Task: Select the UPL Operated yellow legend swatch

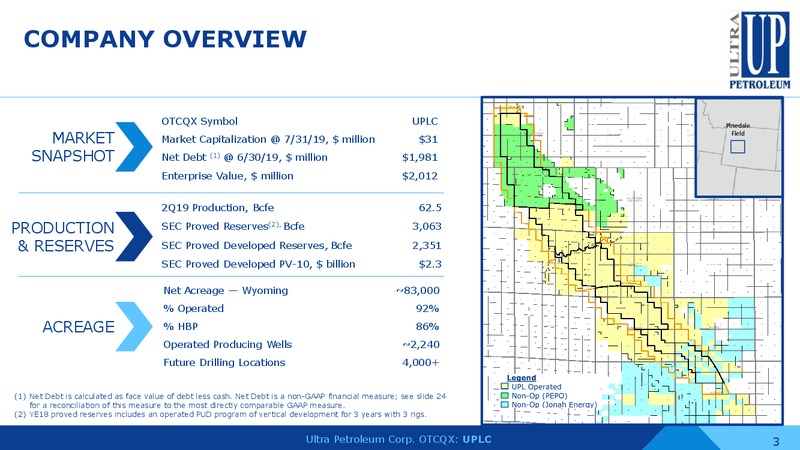Action: [505, 387]
